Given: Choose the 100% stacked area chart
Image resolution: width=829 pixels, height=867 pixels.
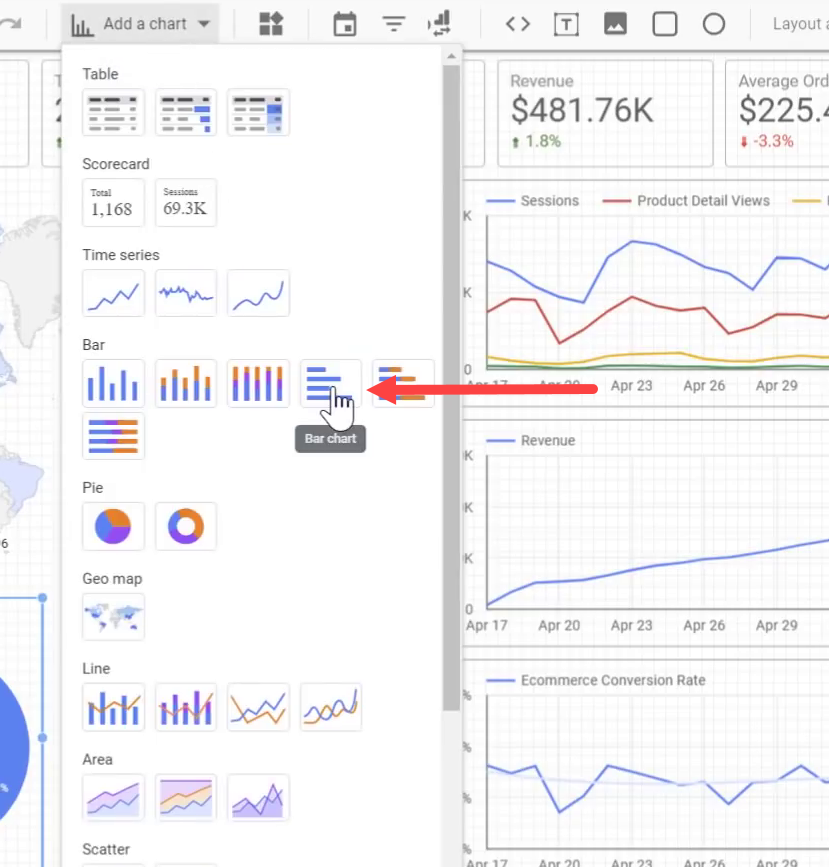Looking at the screenshot, I should coord(186,798).
